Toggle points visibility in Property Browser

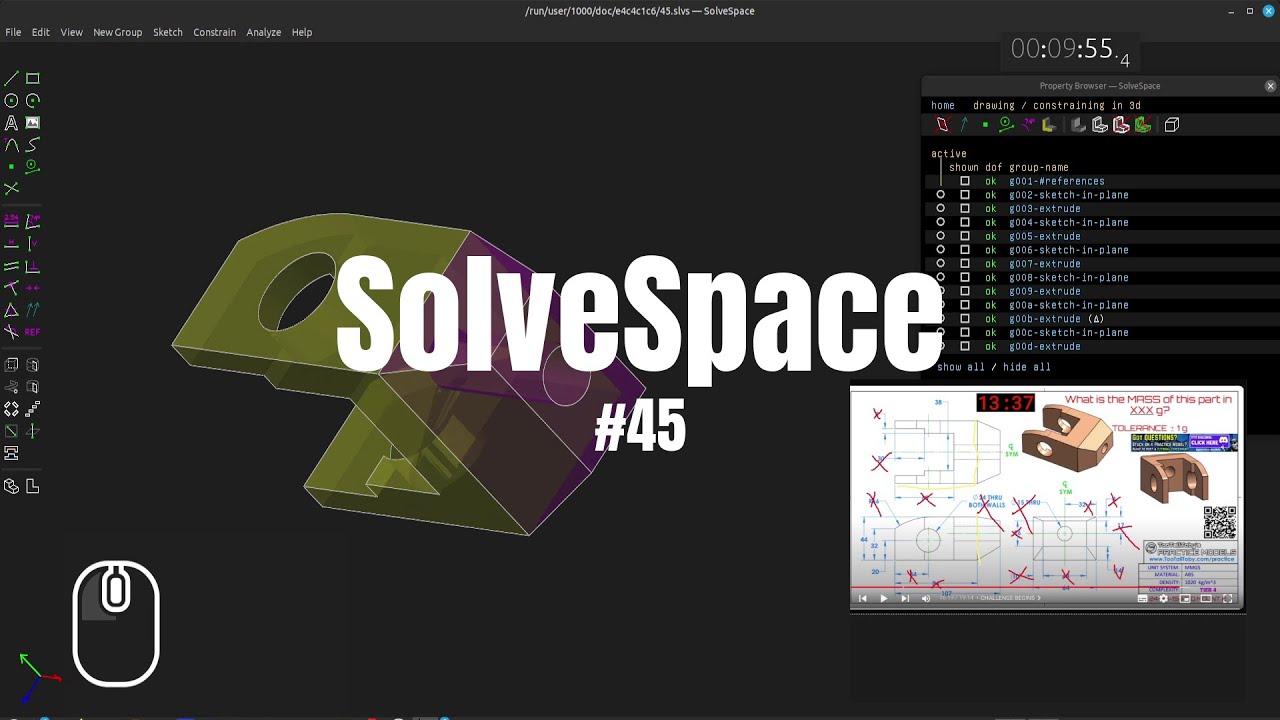[x=985, y=125]
